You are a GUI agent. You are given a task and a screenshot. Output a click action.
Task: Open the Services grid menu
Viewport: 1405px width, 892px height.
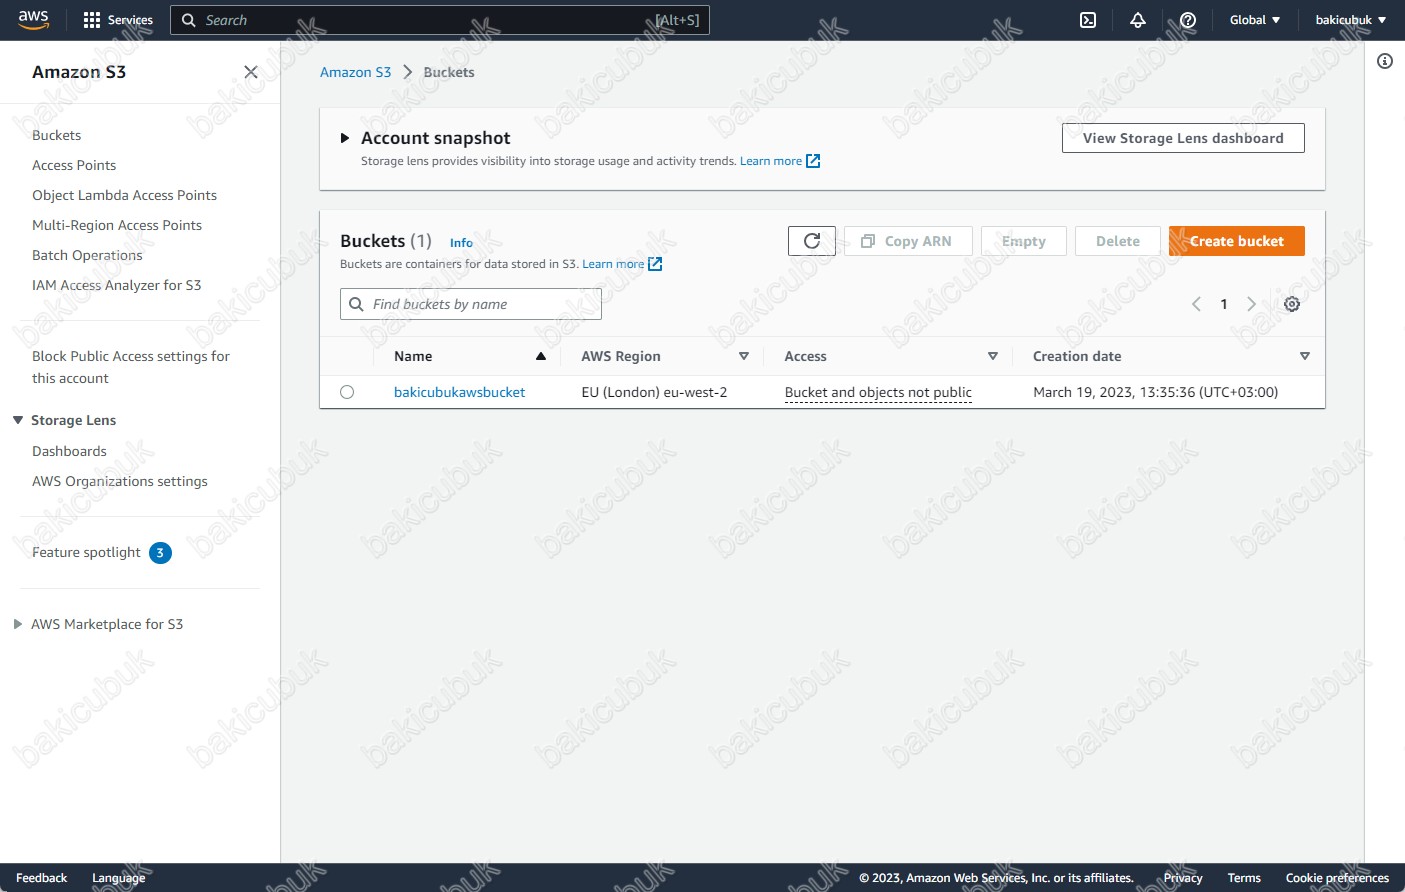(118, 20)
